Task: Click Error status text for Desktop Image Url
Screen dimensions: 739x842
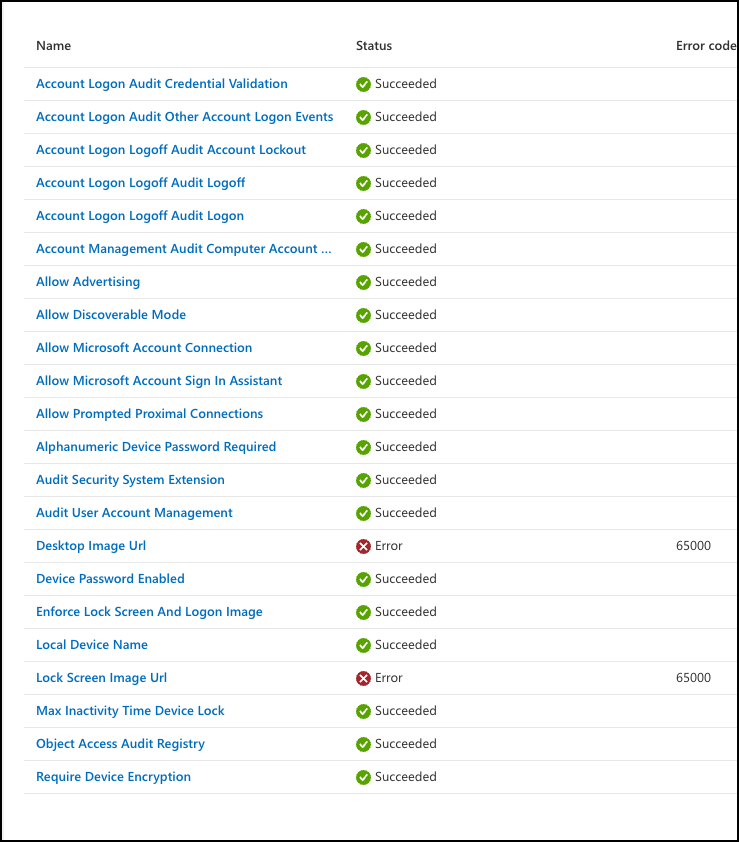Action: coord(388,546)
